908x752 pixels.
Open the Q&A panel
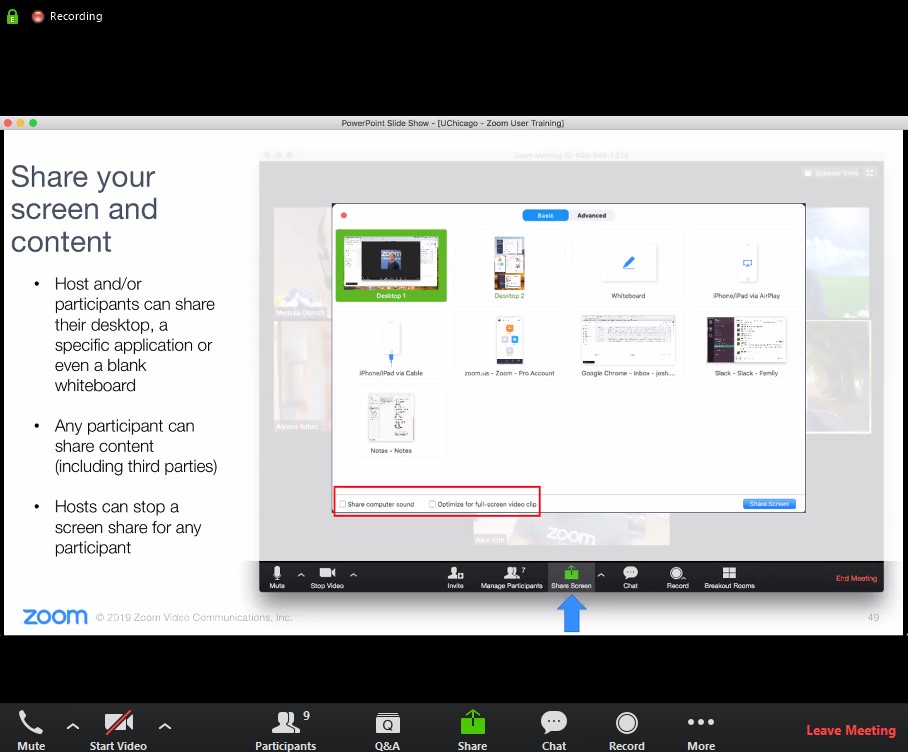pos(387,729)
